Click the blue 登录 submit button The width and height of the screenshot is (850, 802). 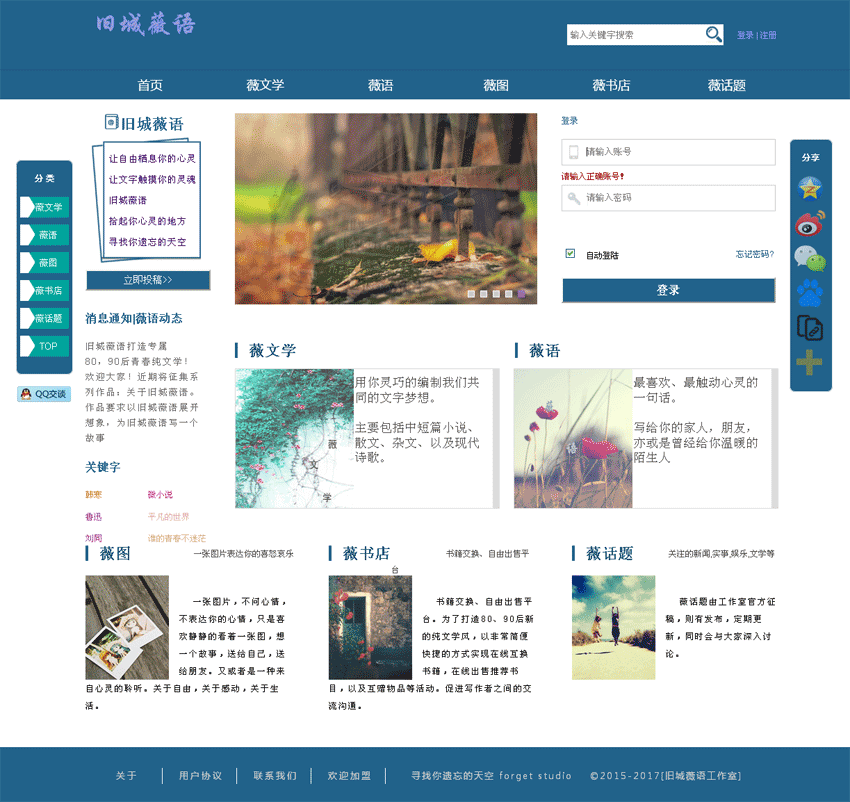[668, 290]
